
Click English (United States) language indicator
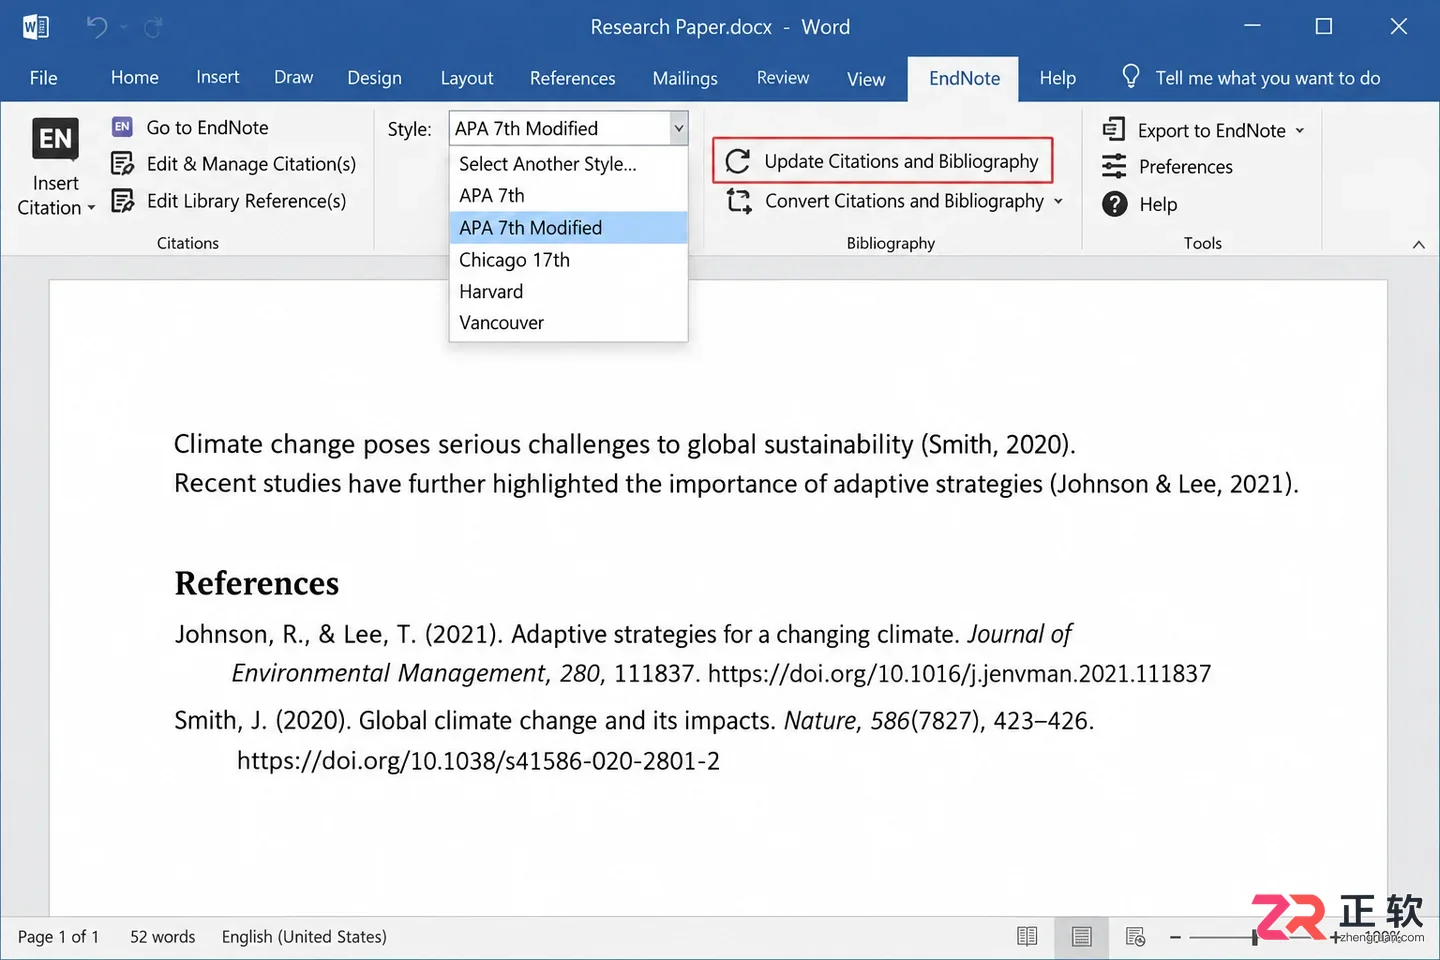coord(304,937)
